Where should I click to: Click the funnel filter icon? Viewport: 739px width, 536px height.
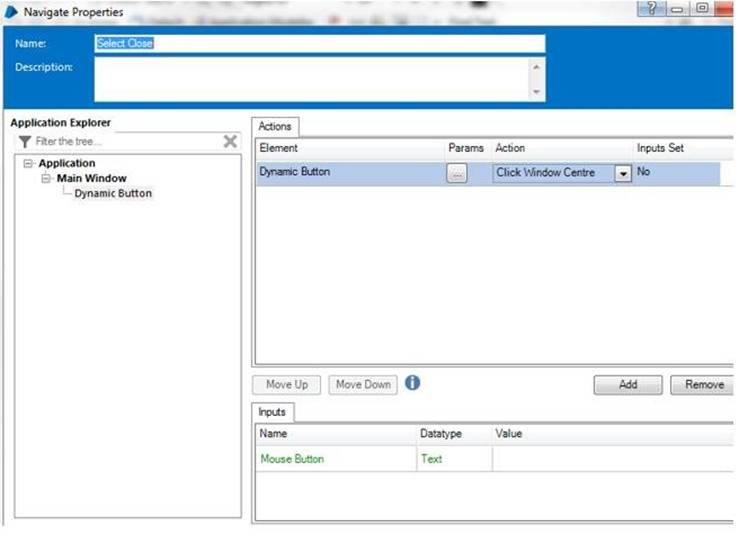click(25, 142)
